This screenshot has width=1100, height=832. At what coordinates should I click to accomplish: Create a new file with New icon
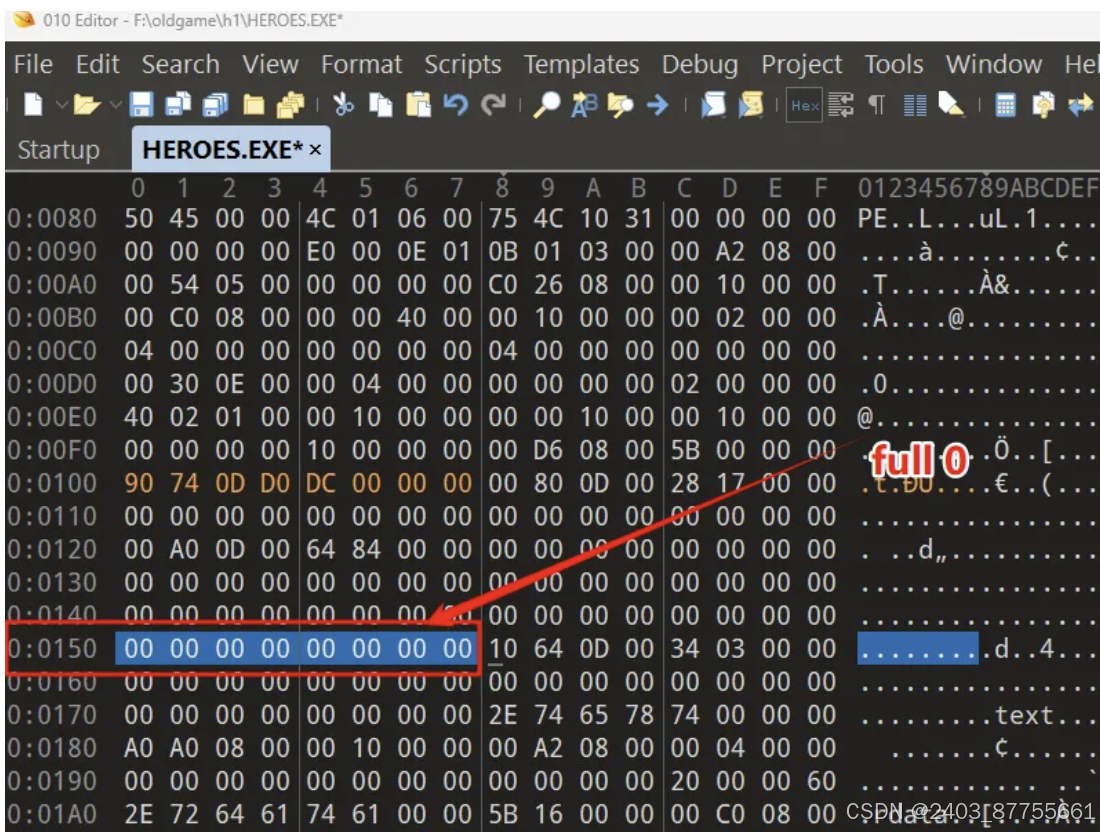pyautogui.click(x=33, y=105)
